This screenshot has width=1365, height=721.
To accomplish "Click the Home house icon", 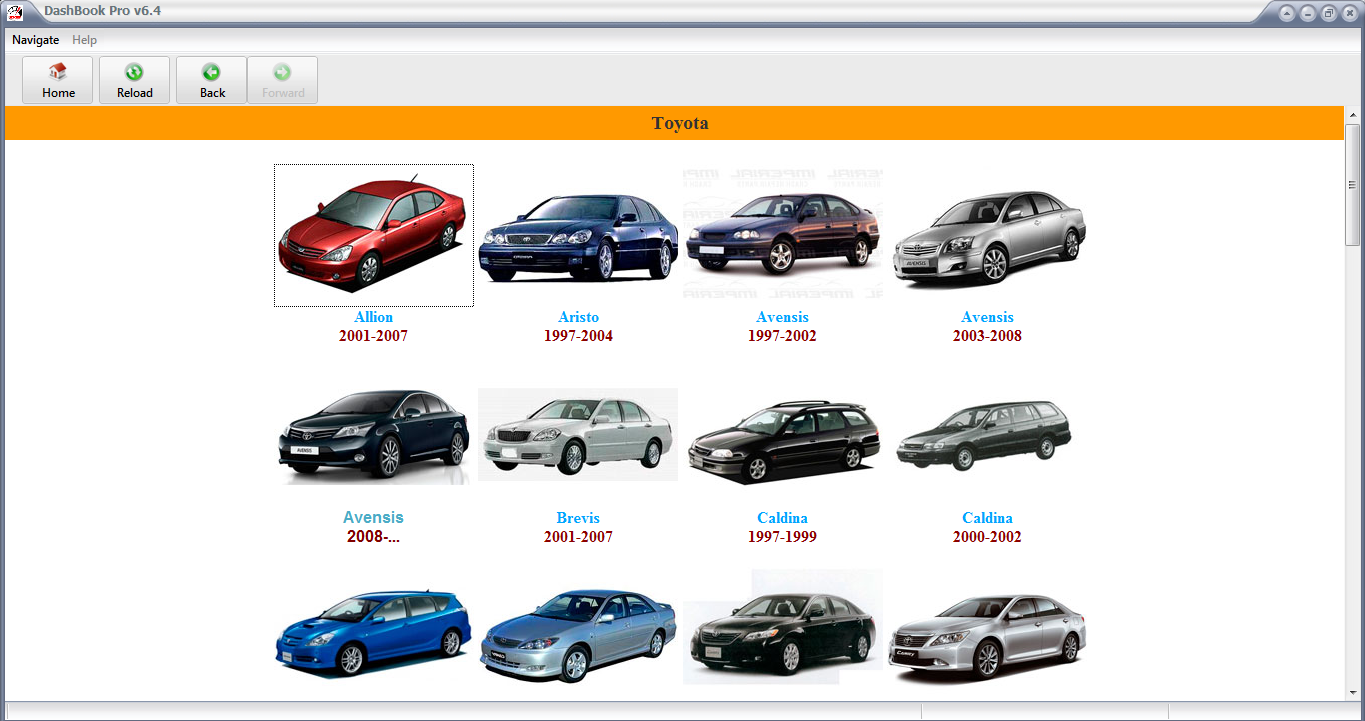I will click(x=58, y=72).
